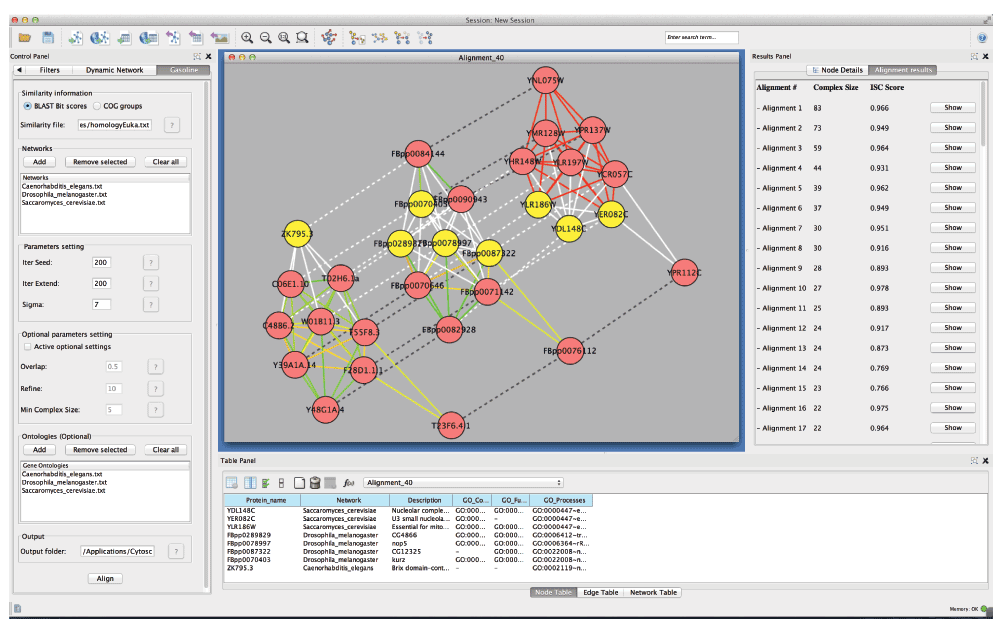Float the Results Panel window
The image size is (1000, 633).
(974, 57)
